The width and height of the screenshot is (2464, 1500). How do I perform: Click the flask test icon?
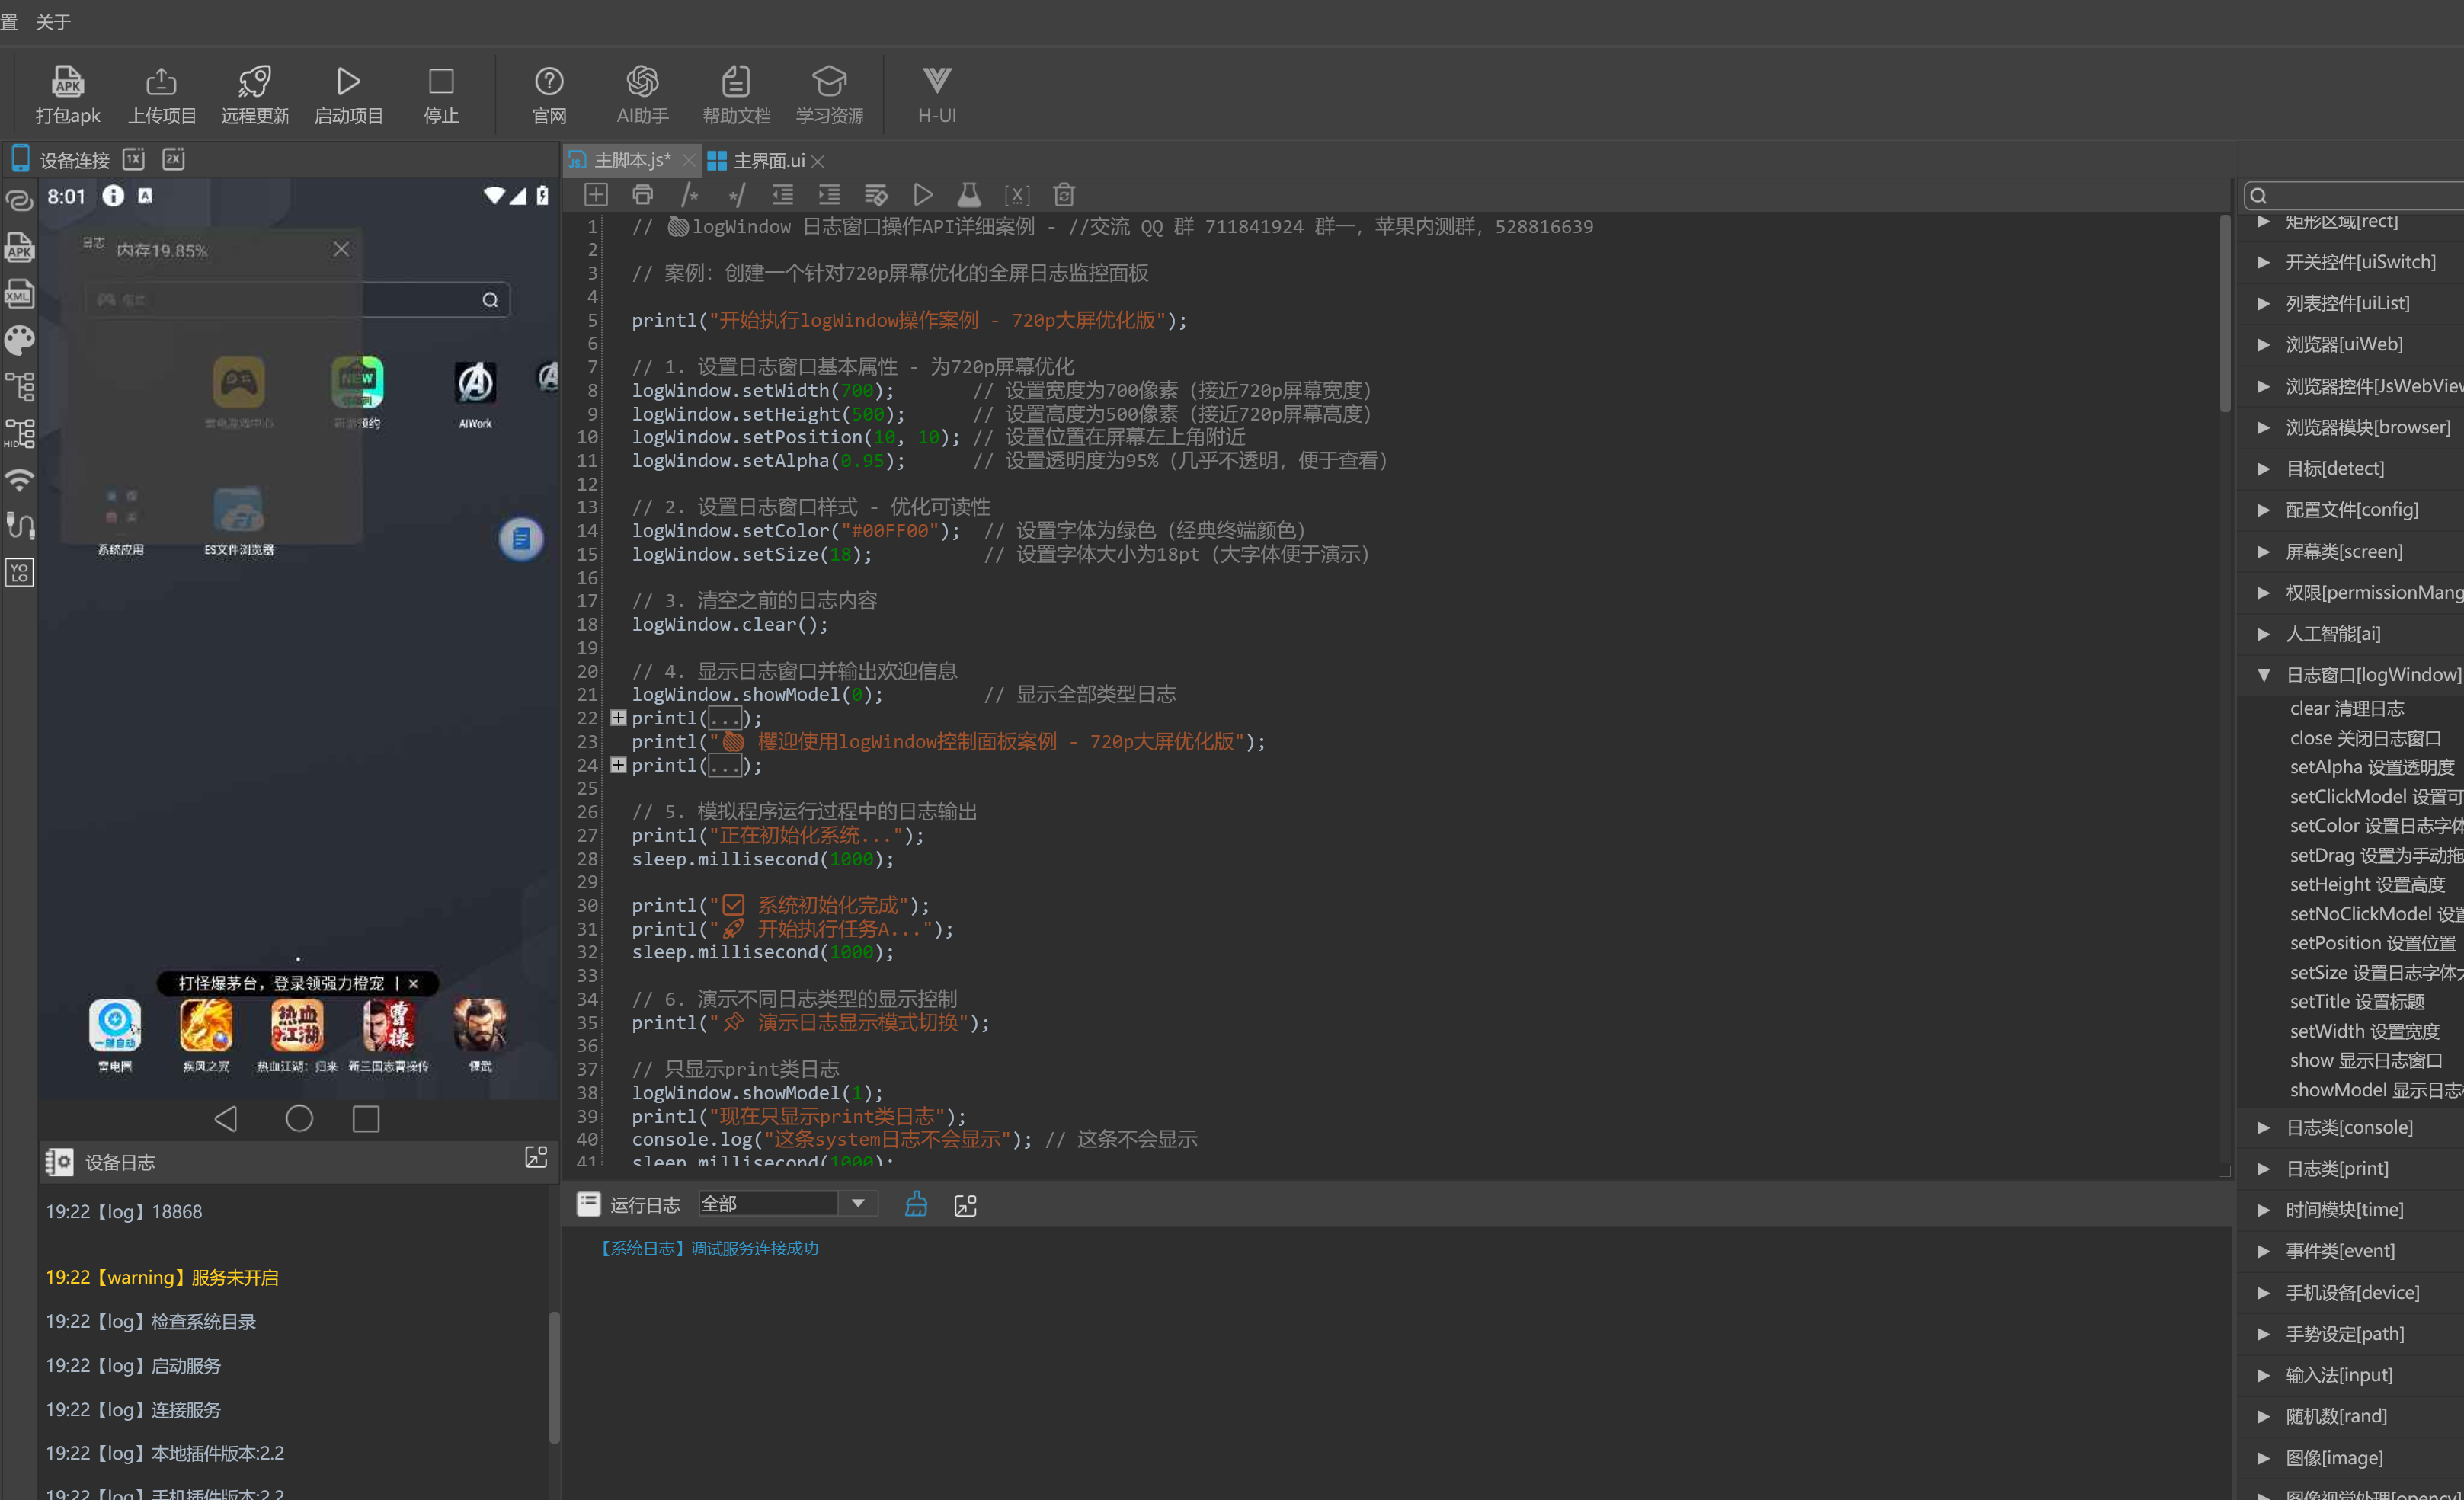click(969, 195)
